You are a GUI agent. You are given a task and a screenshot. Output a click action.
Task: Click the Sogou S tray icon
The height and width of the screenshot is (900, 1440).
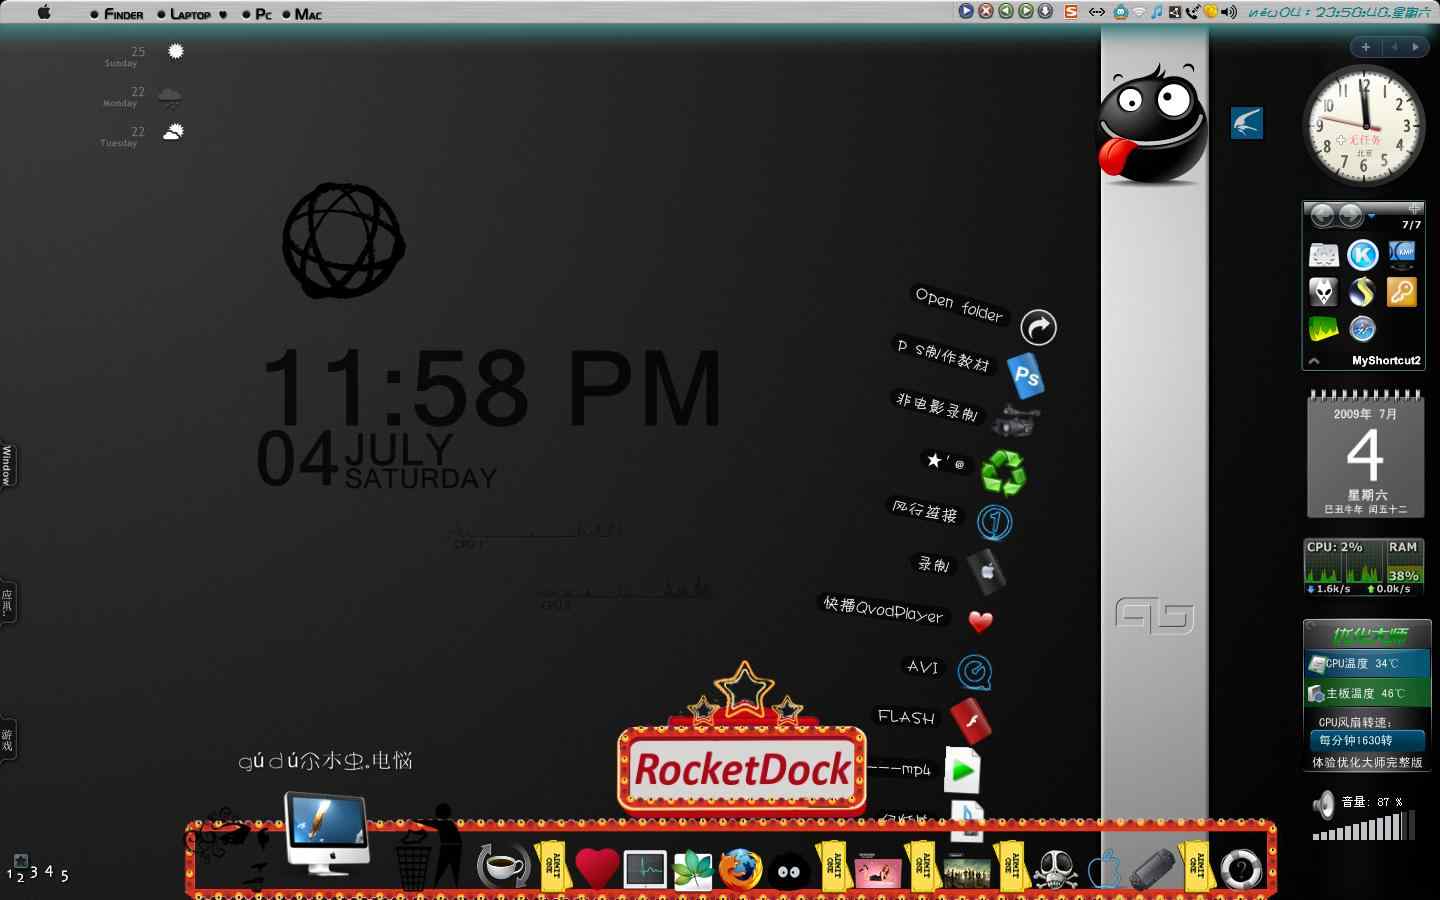[1071, 12]
